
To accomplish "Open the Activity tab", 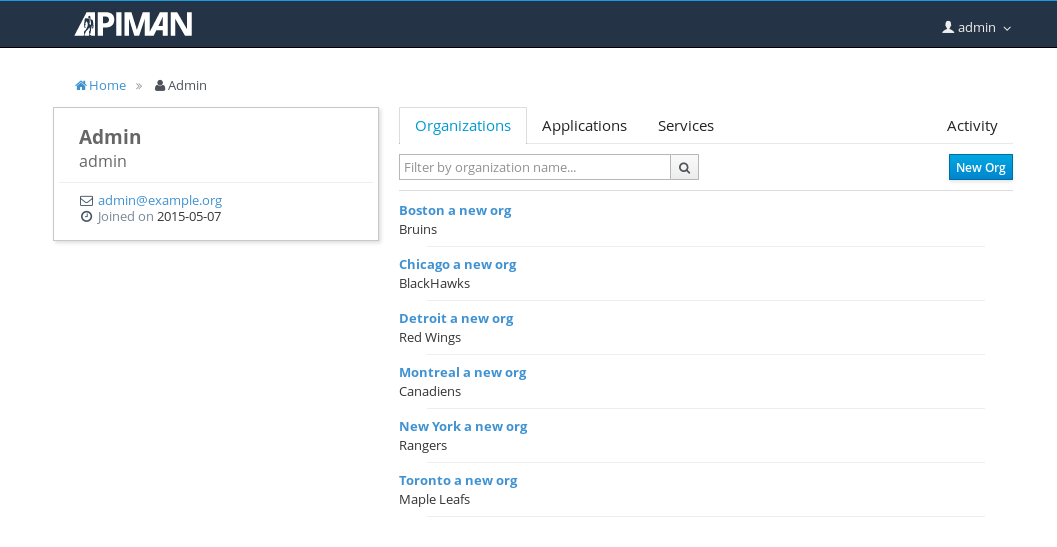I will click(x=971, y=125).
